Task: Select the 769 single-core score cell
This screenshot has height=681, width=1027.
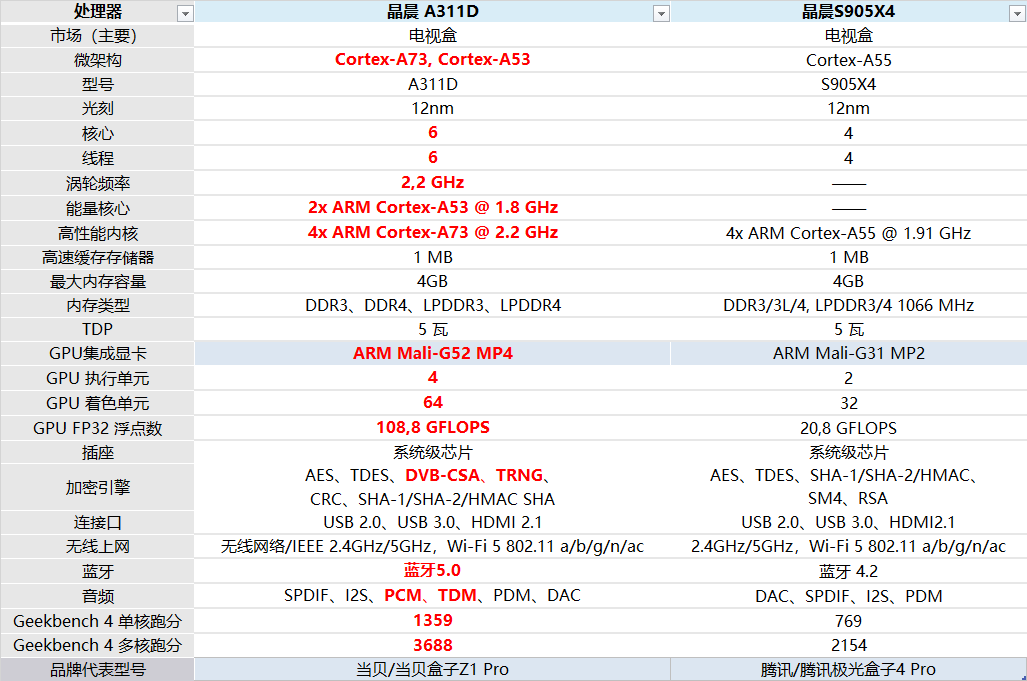Action: (x=848, y=621)
